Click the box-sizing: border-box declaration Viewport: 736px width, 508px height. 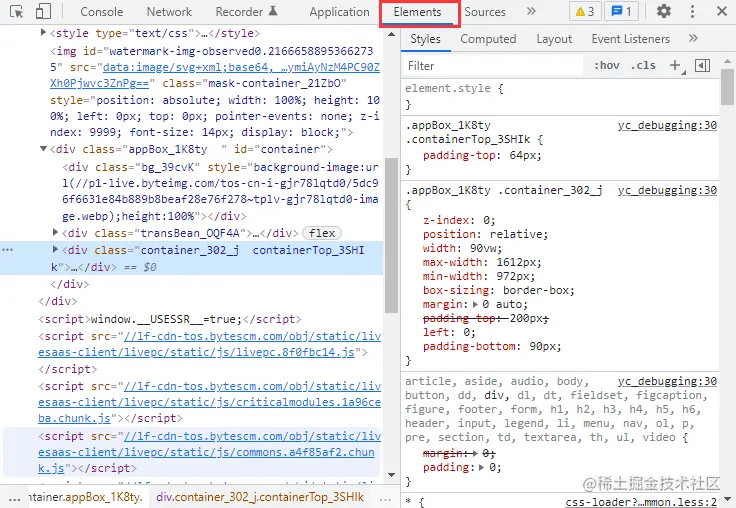[498, 291]
